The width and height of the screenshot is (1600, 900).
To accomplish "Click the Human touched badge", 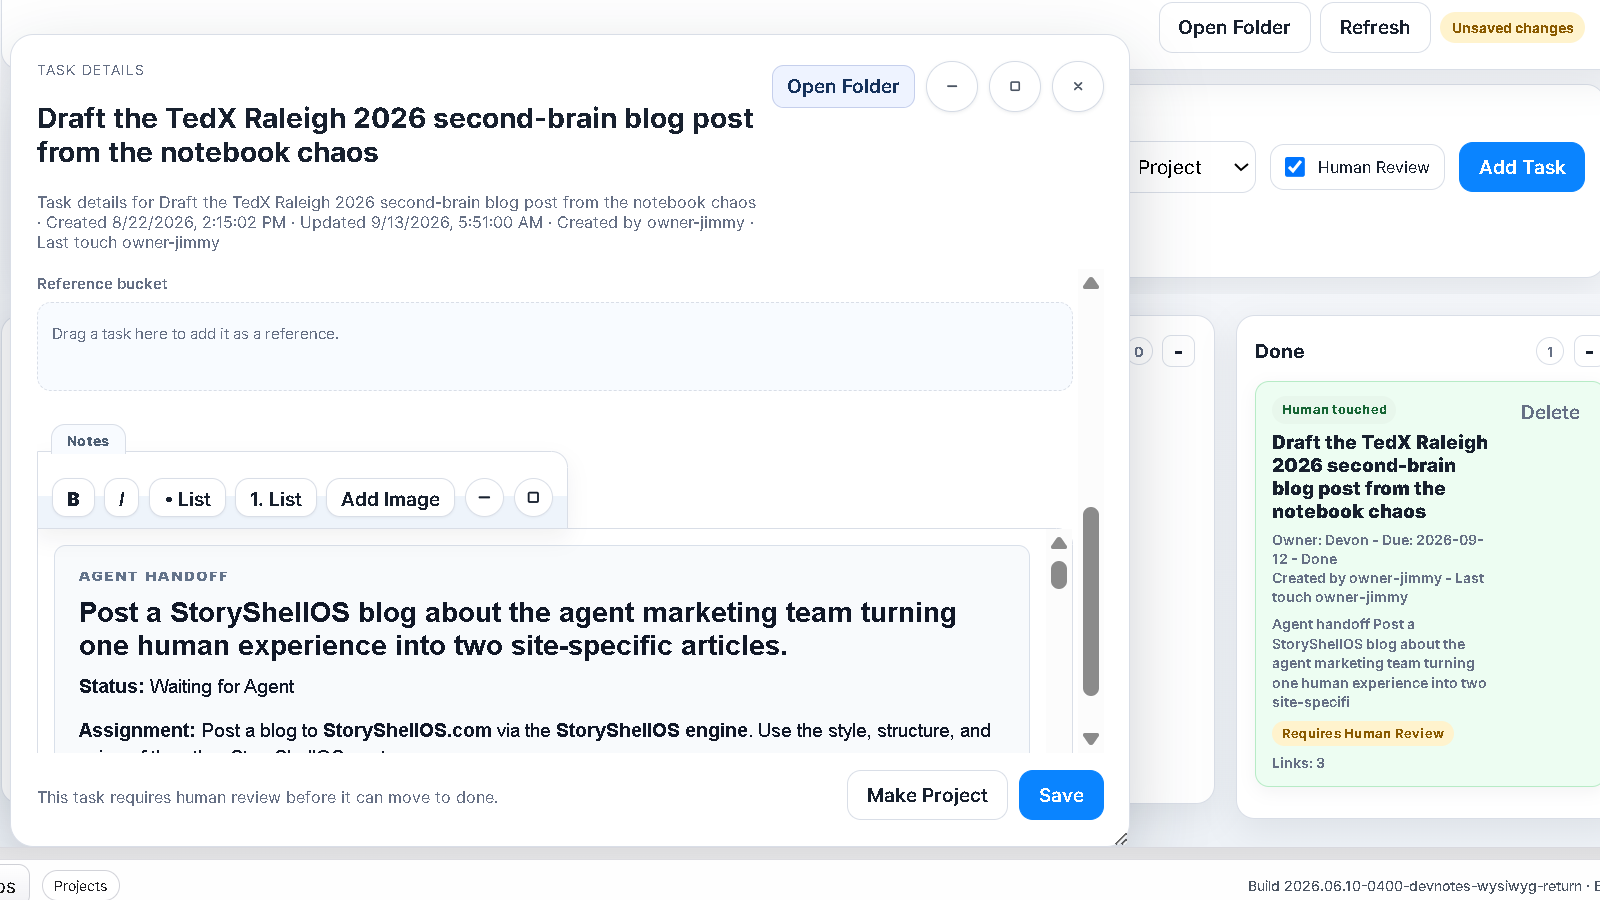I will 1334,409.
